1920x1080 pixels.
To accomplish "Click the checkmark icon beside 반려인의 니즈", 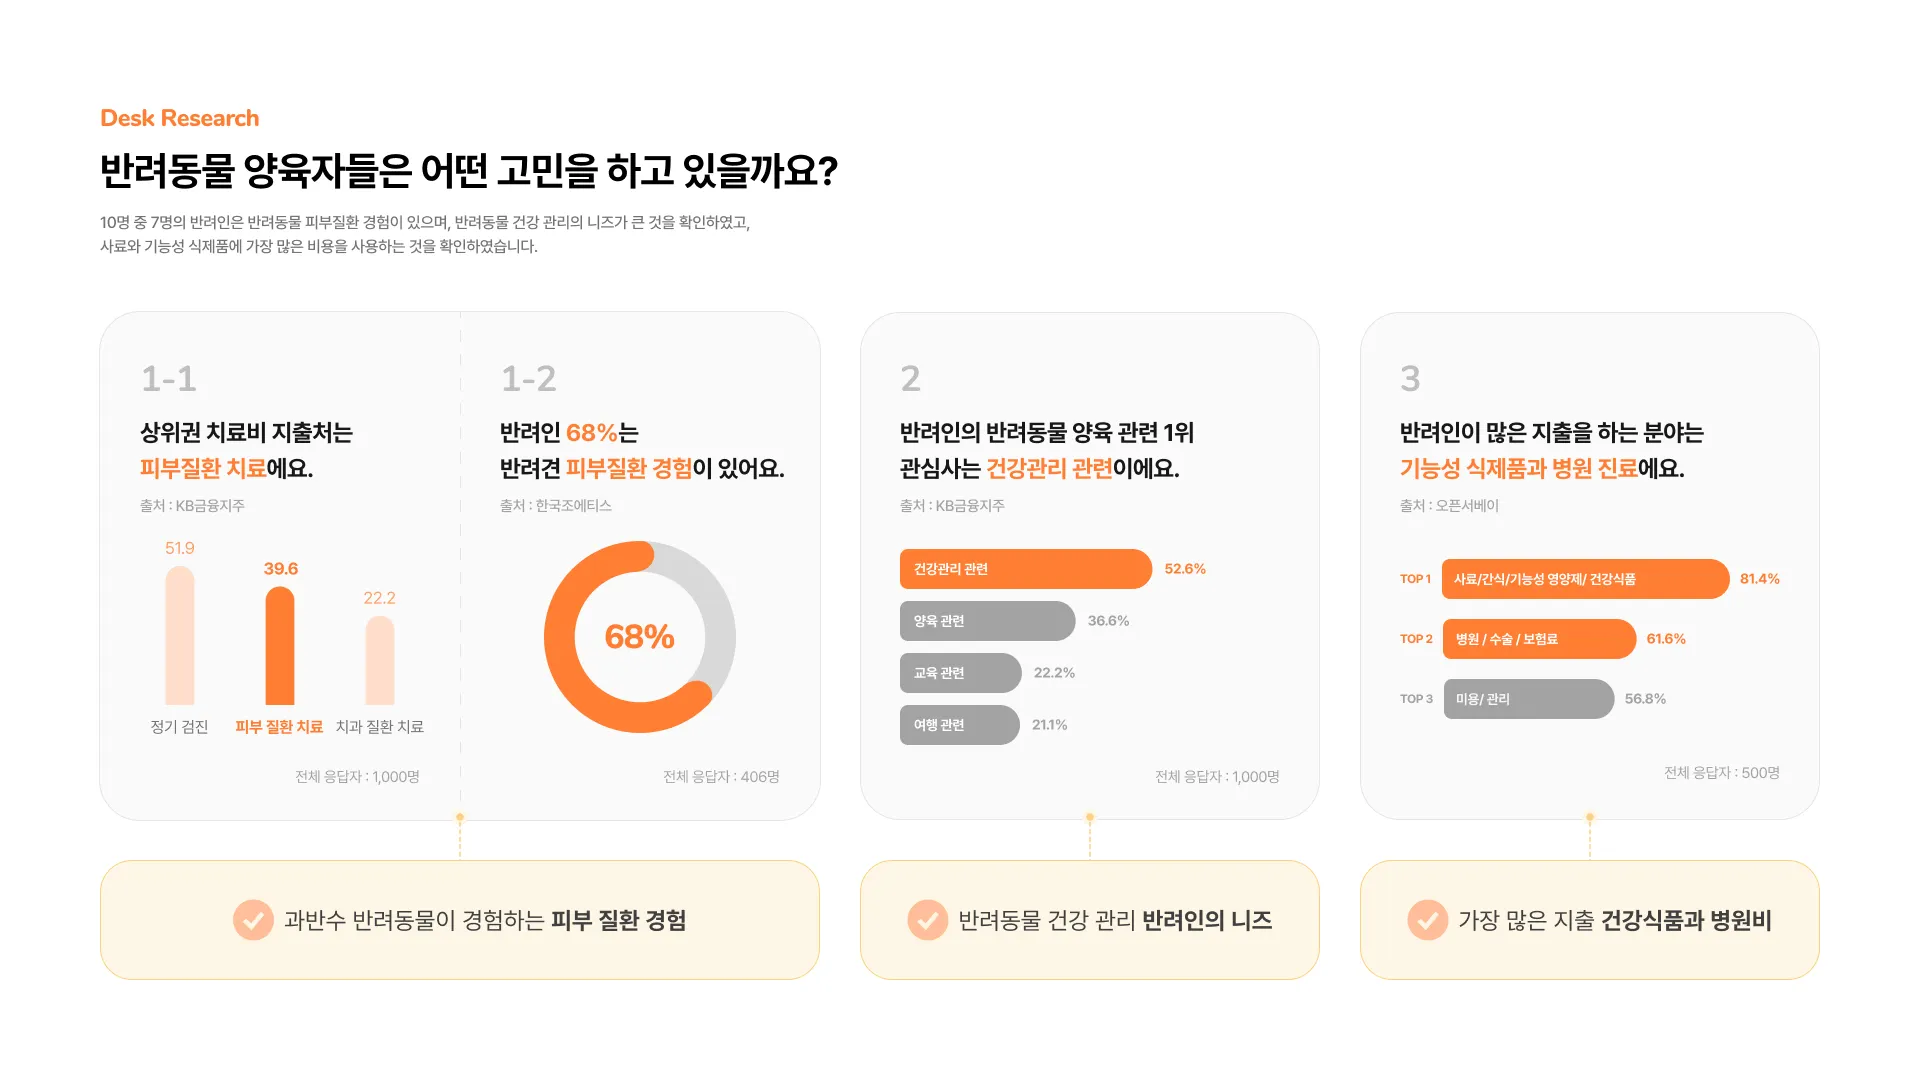I will tap(927, 920).
